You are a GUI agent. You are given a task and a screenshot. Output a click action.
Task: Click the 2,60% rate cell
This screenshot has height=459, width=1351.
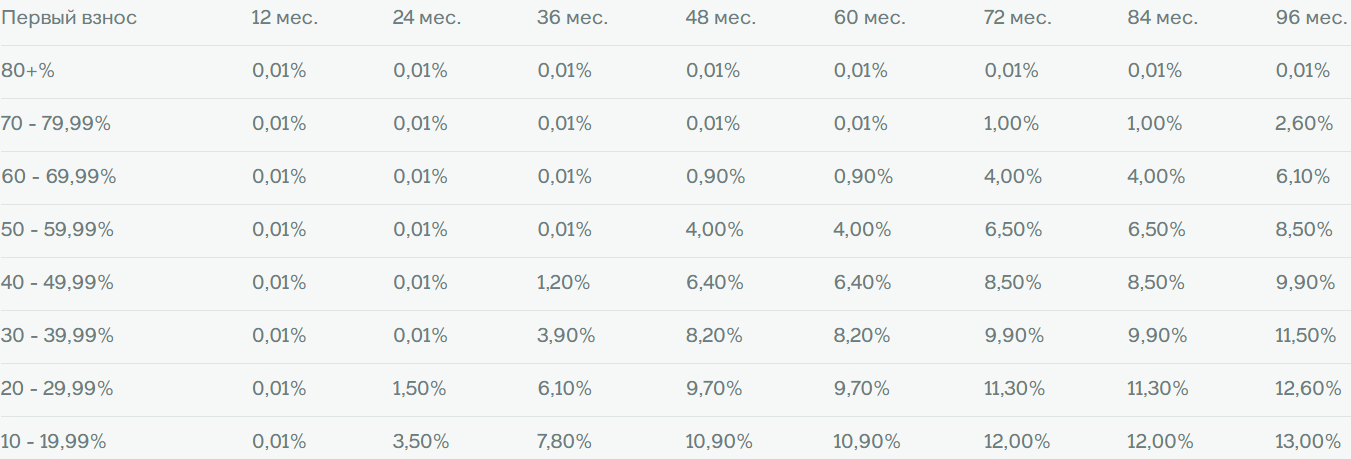coord(1304,124)
